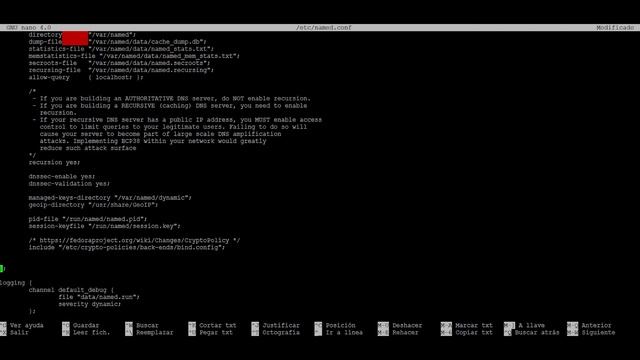Click the Pegar txt shortcut label
Viewport: 640px width, 360px height.
pos(216,333)
